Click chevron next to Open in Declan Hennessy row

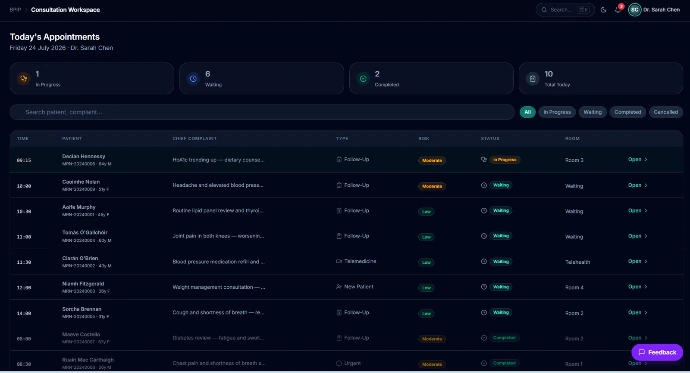(x=646, y=160)
